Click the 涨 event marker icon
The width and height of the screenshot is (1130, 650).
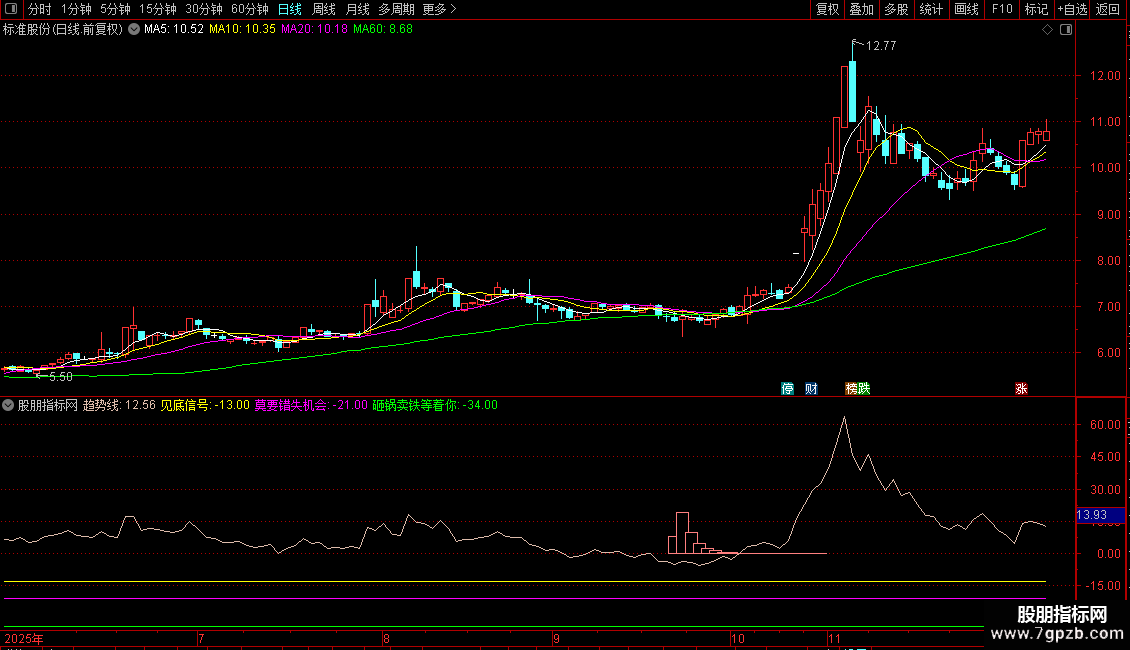point(1021,388)
